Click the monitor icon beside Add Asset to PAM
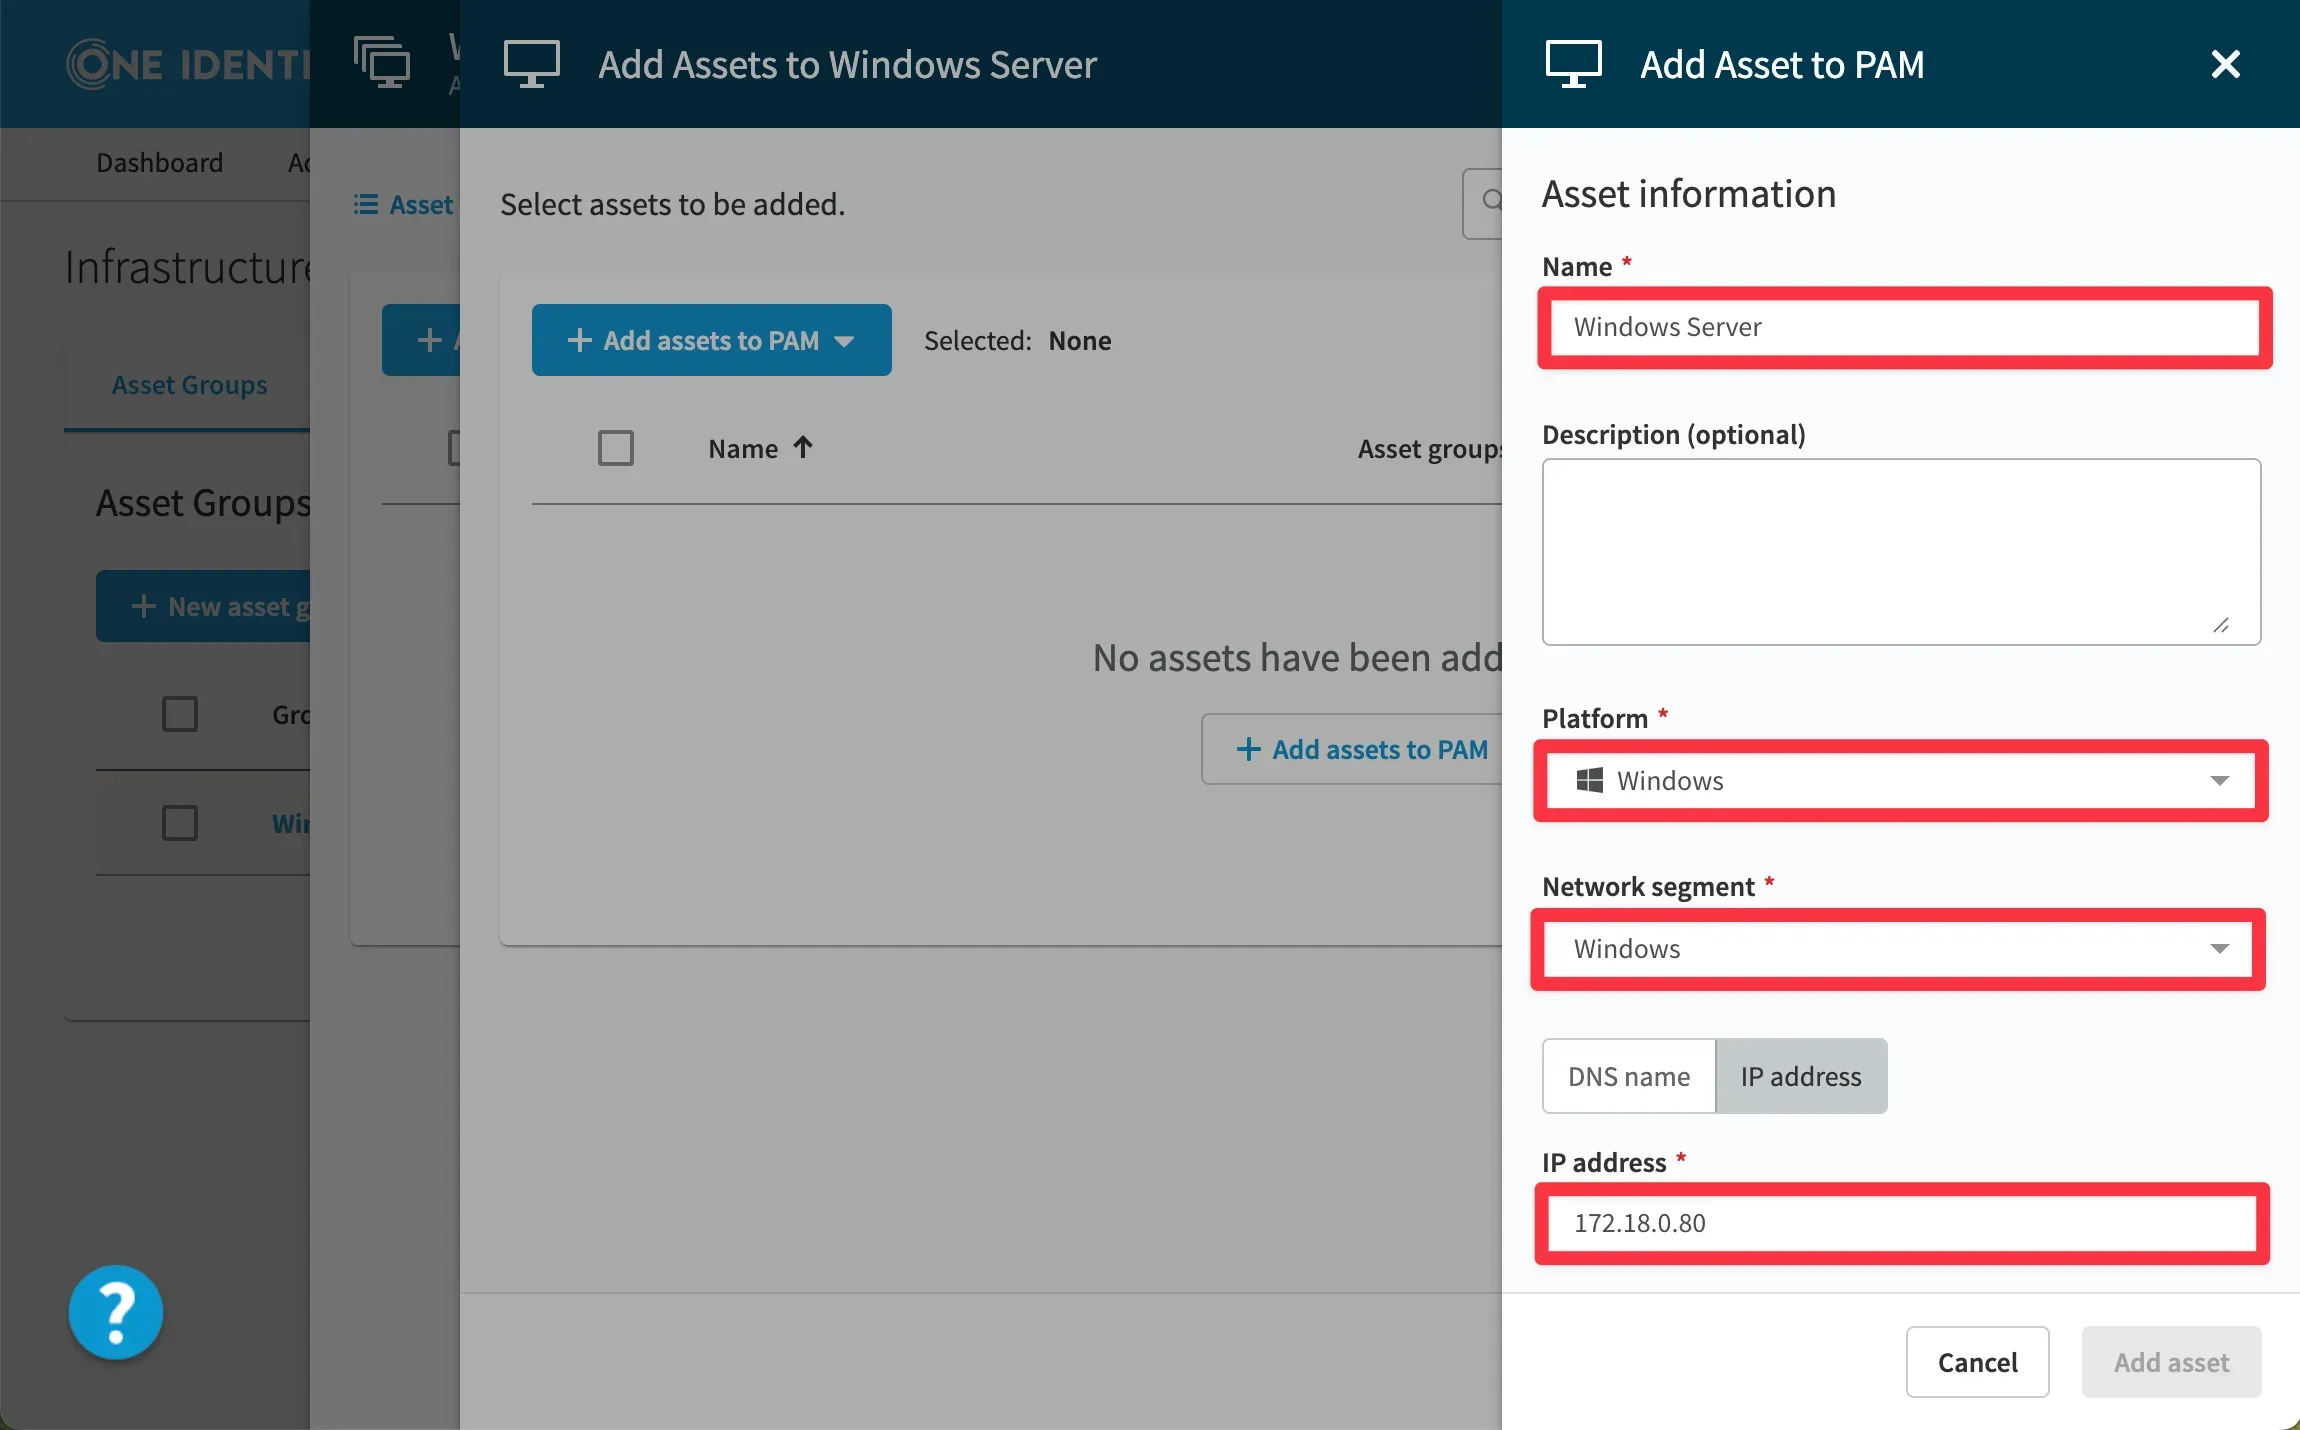This screenshot has height=1430, width=2300. [x=1573, y=65]
